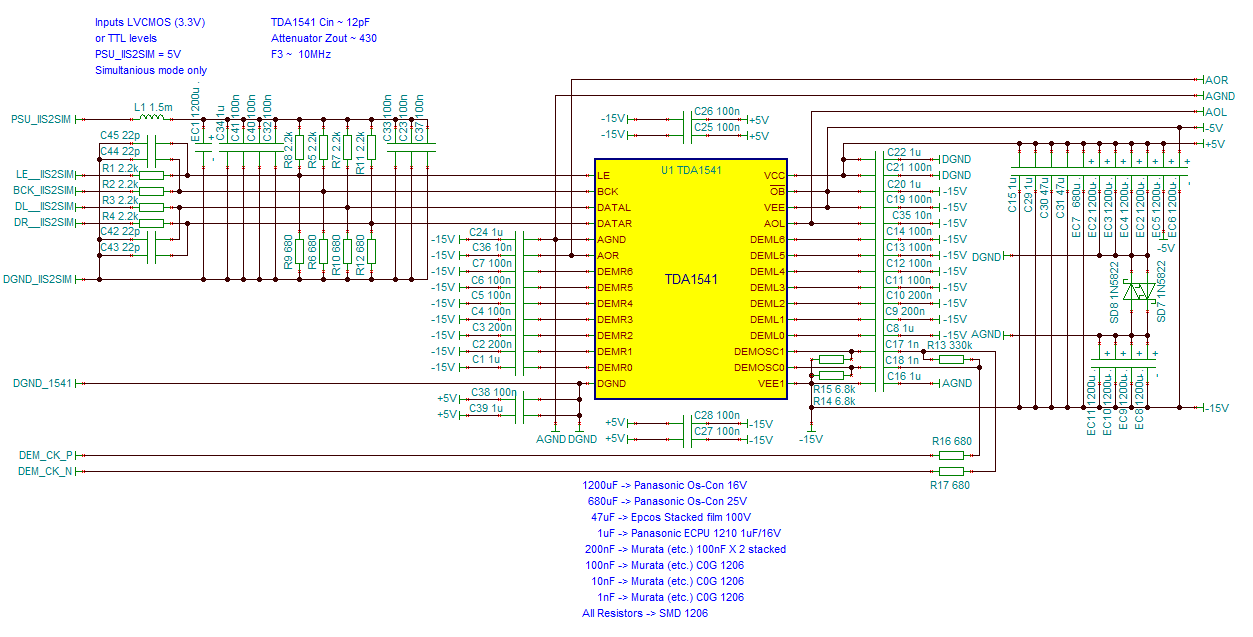The height and width of the screenshot is (637, 1253).
Task: Click the AOL output port label
Action: 1215,111
